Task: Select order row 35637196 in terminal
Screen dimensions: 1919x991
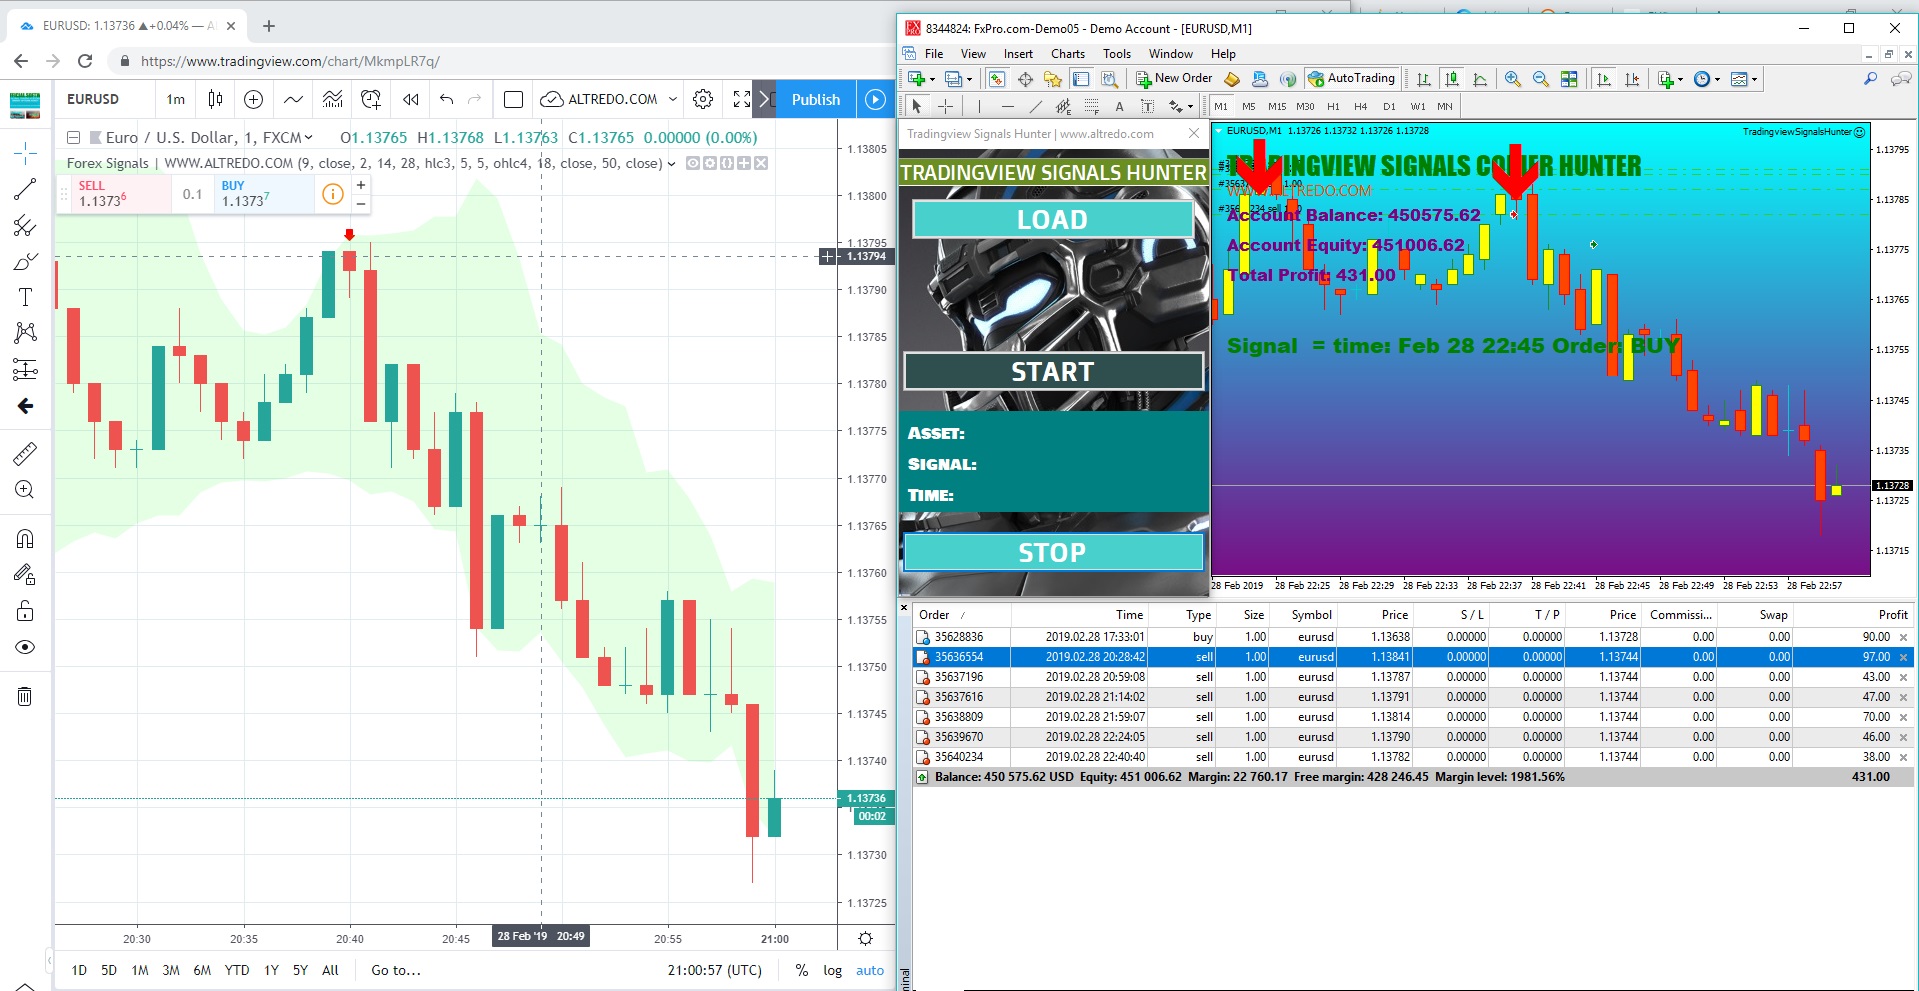Action: click(x=1412, y=677)
